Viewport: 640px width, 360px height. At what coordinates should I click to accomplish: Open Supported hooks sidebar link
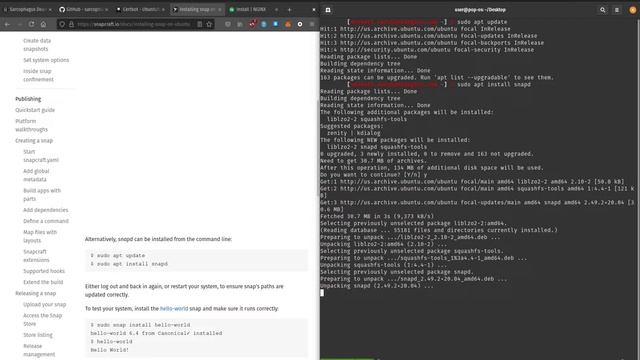(44, 271)
